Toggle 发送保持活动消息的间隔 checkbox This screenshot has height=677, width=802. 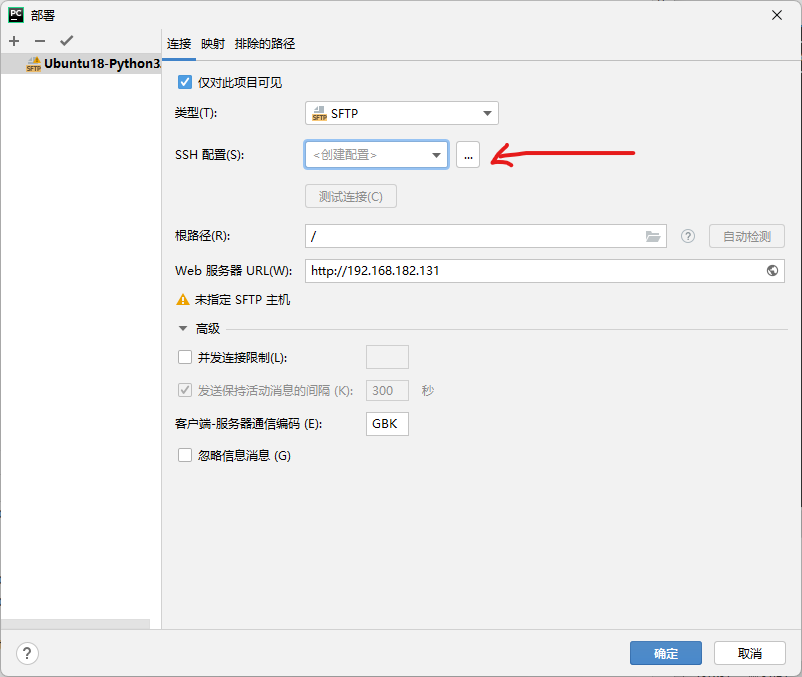pos(185,390)
